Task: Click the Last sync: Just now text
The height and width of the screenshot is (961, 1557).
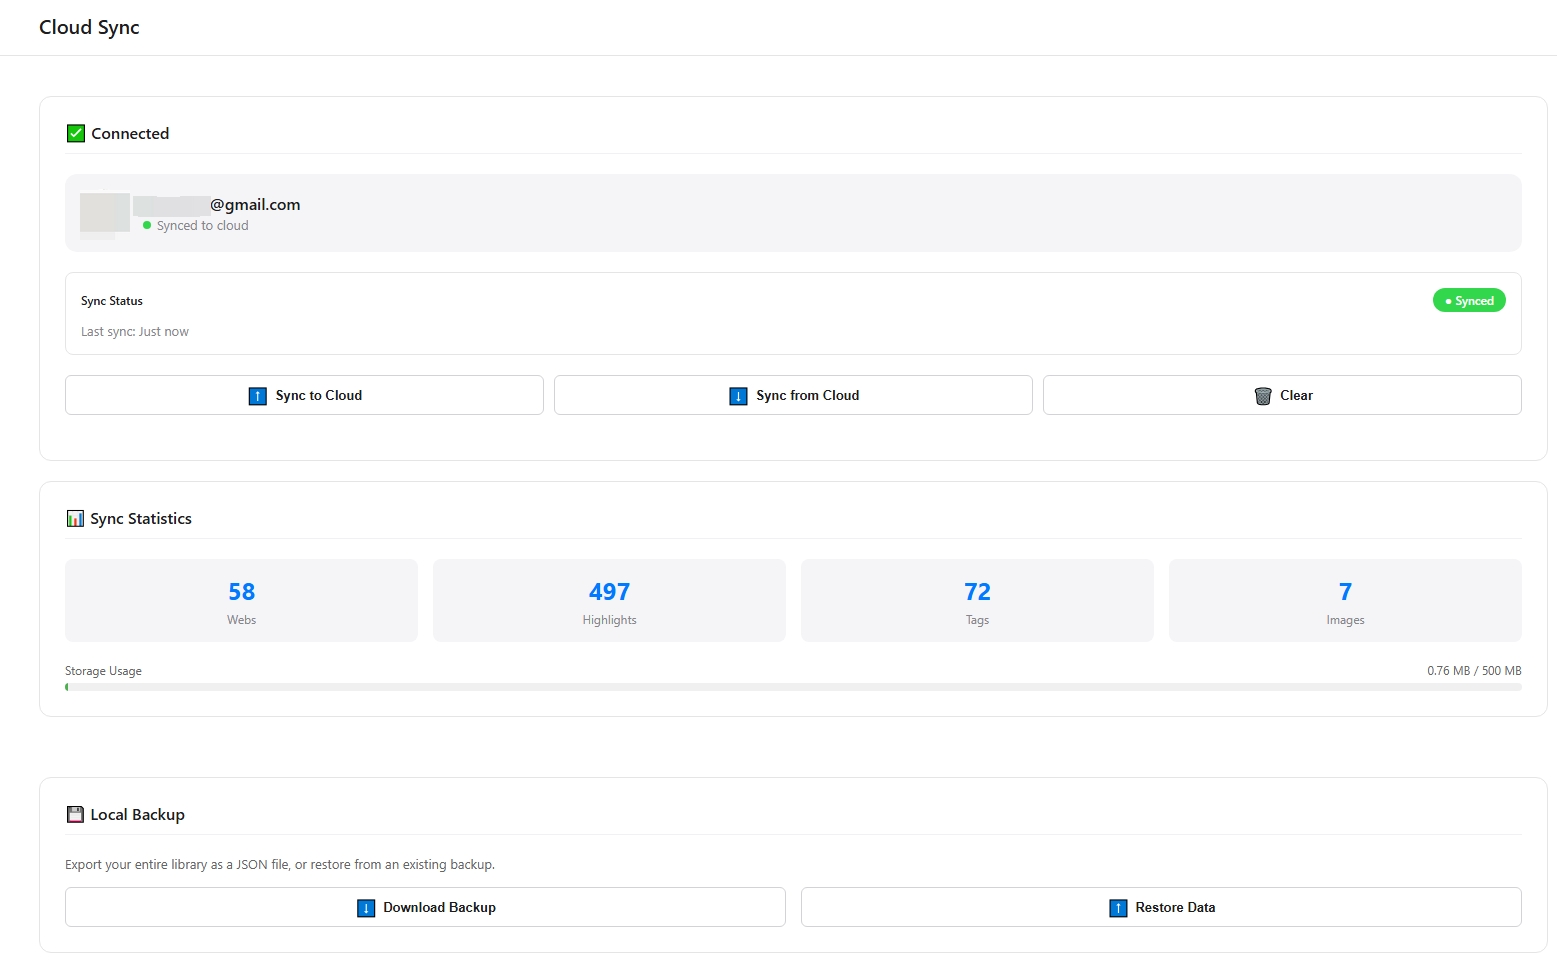Action: (x=135, y=332)
